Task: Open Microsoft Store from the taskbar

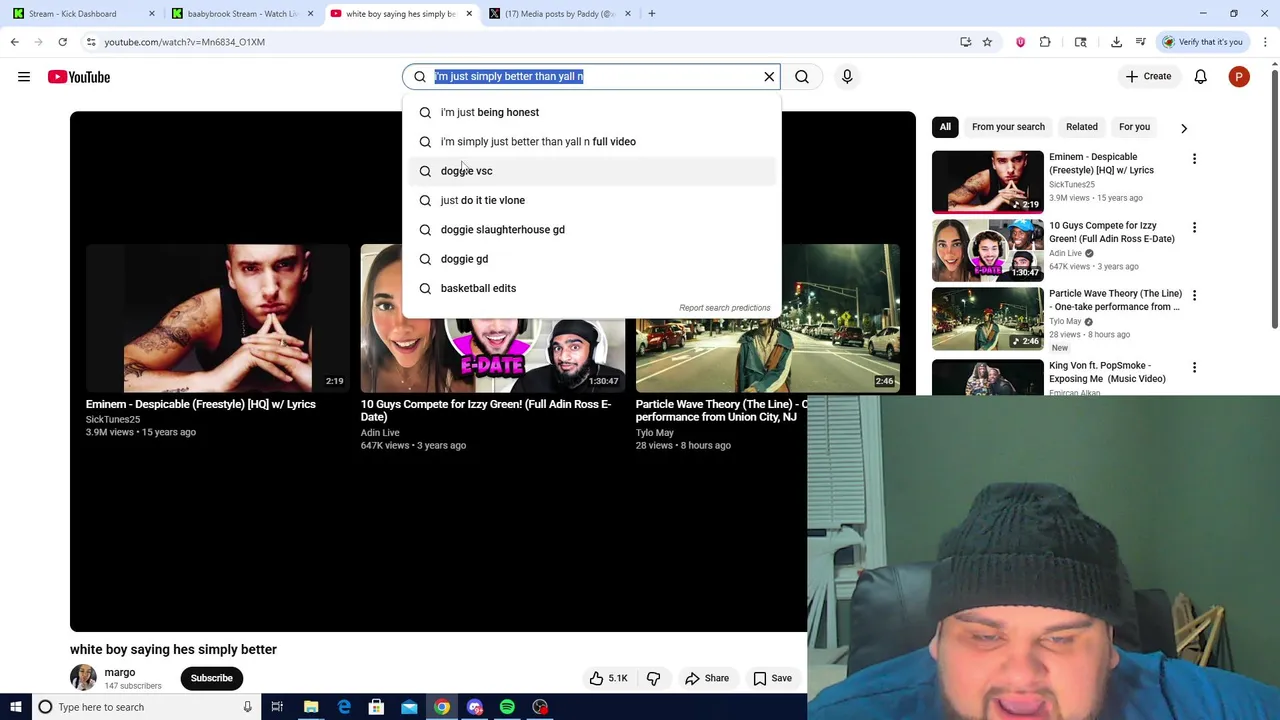Action: pyautogui.click(x=376, y=707)
